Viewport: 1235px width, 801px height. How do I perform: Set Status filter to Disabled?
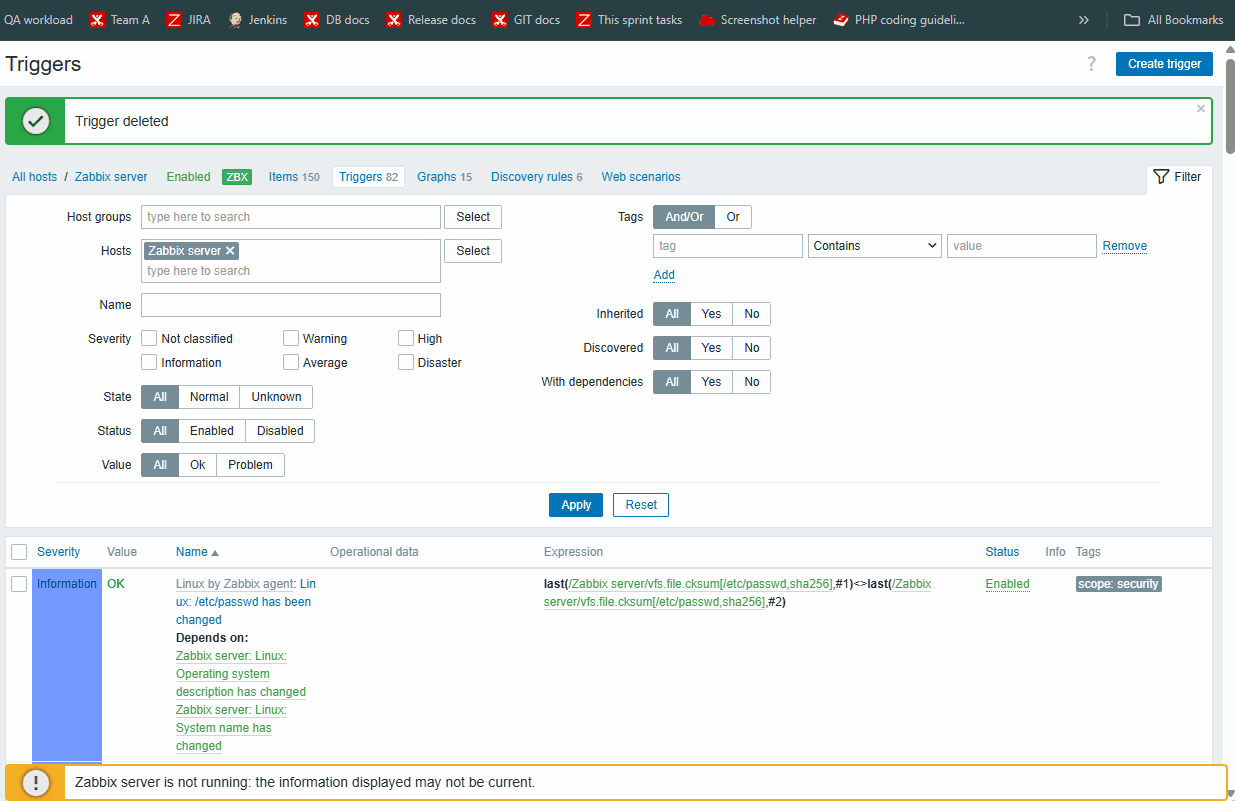coord(280,431)
